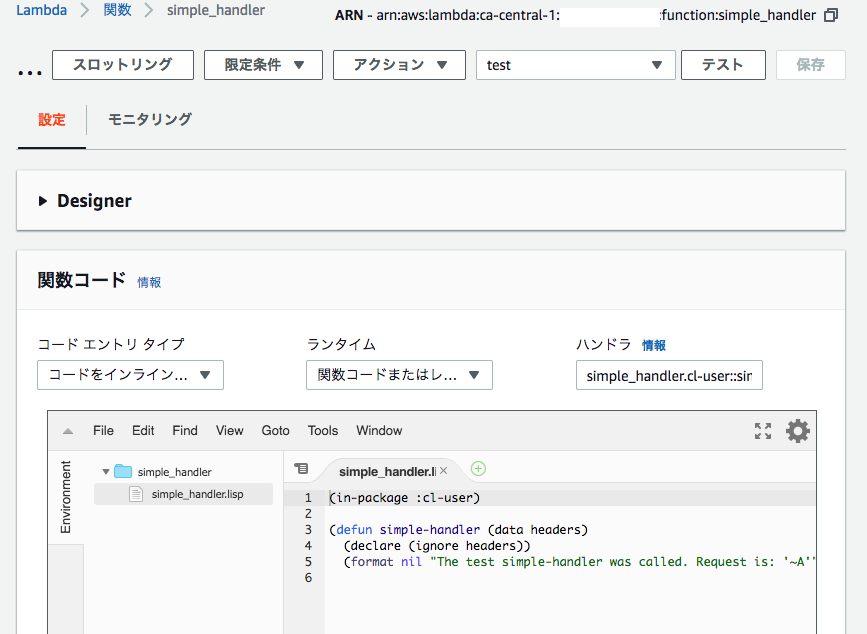The height and width of the screenshot is (634, 867).
Task: Go to 関数 breadcrumb link
Action: (x=117, y=10)
